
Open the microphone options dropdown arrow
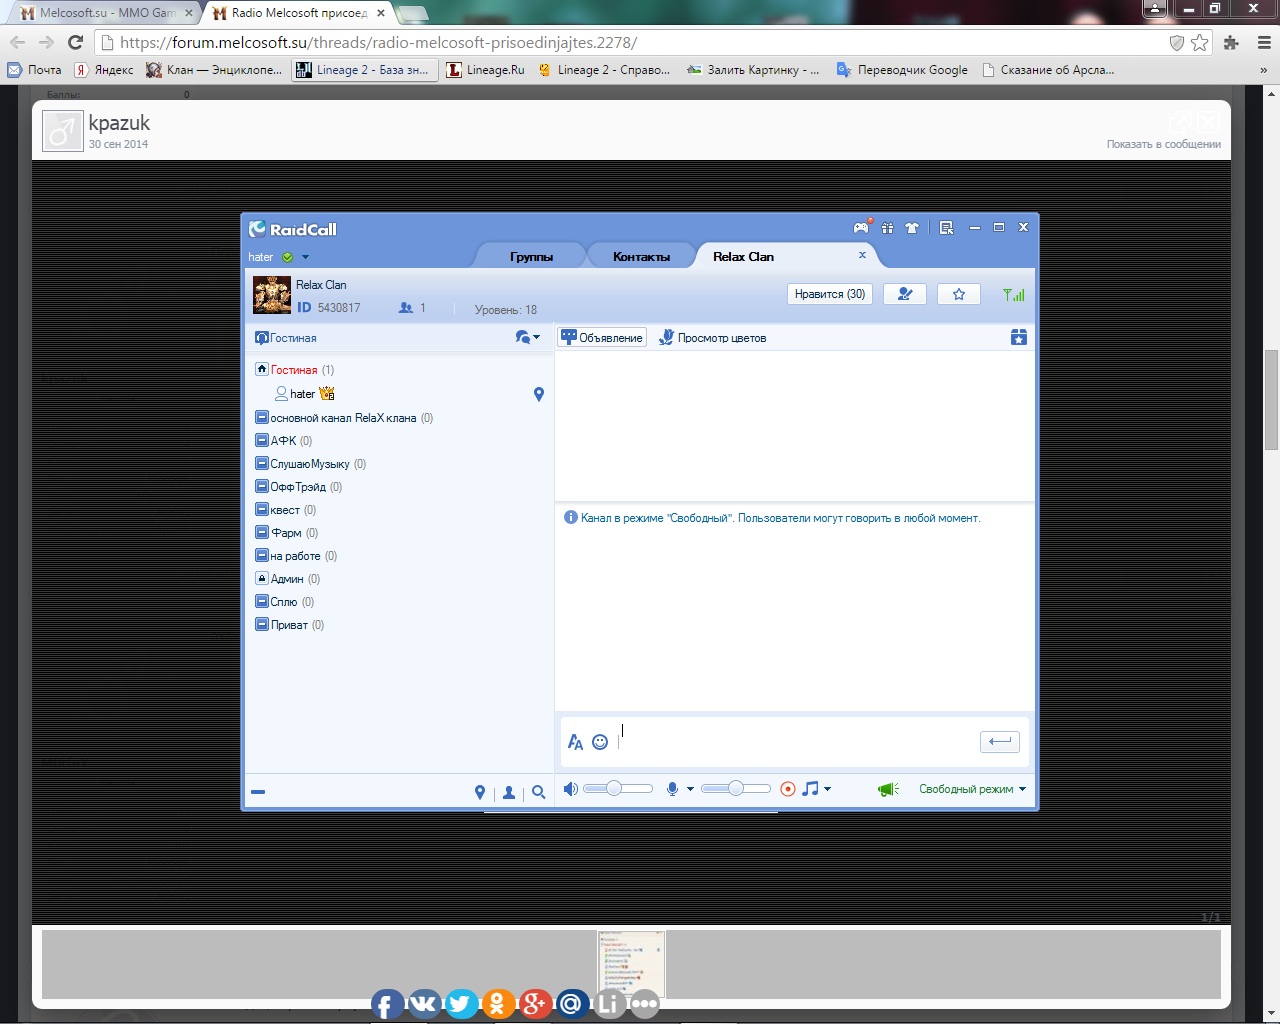[690, 789]
